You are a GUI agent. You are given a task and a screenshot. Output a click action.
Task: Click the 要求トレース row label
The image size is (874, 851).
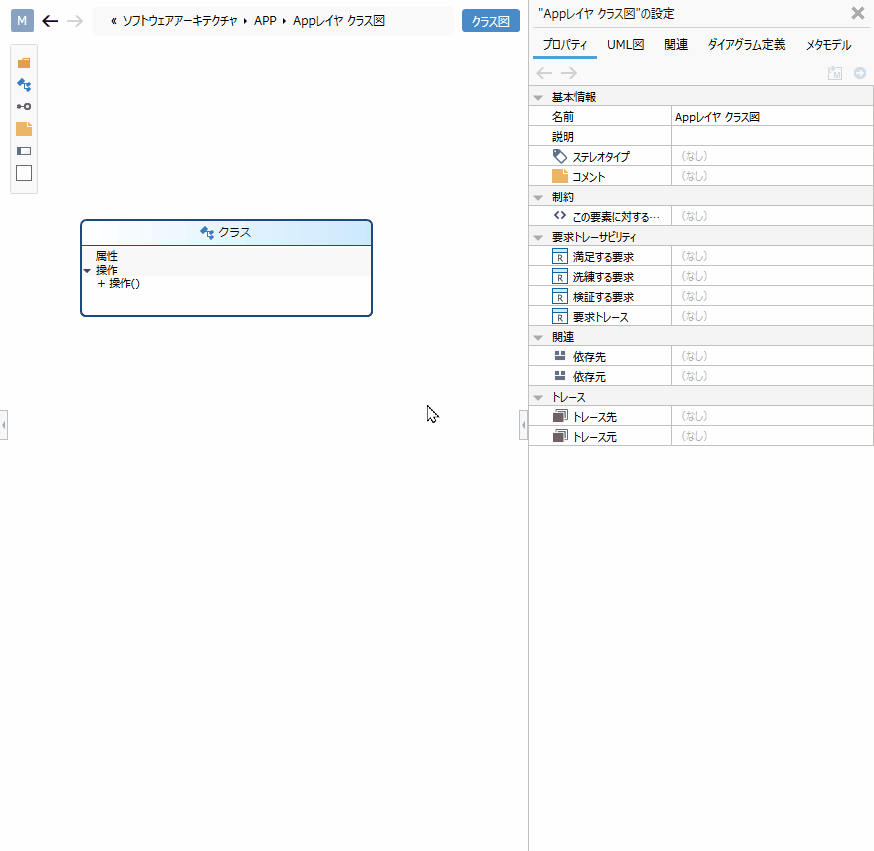(600, 317)
